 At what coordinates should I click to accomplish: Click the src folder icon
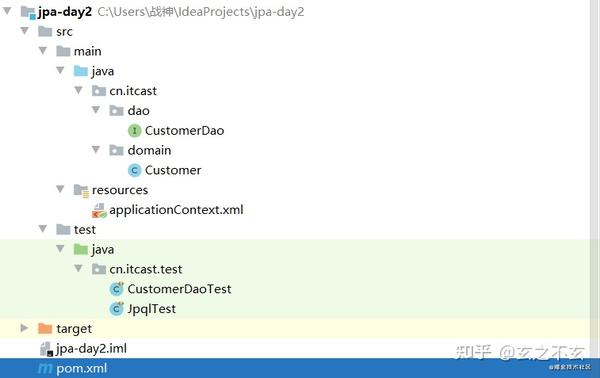(x=45, y=31)
